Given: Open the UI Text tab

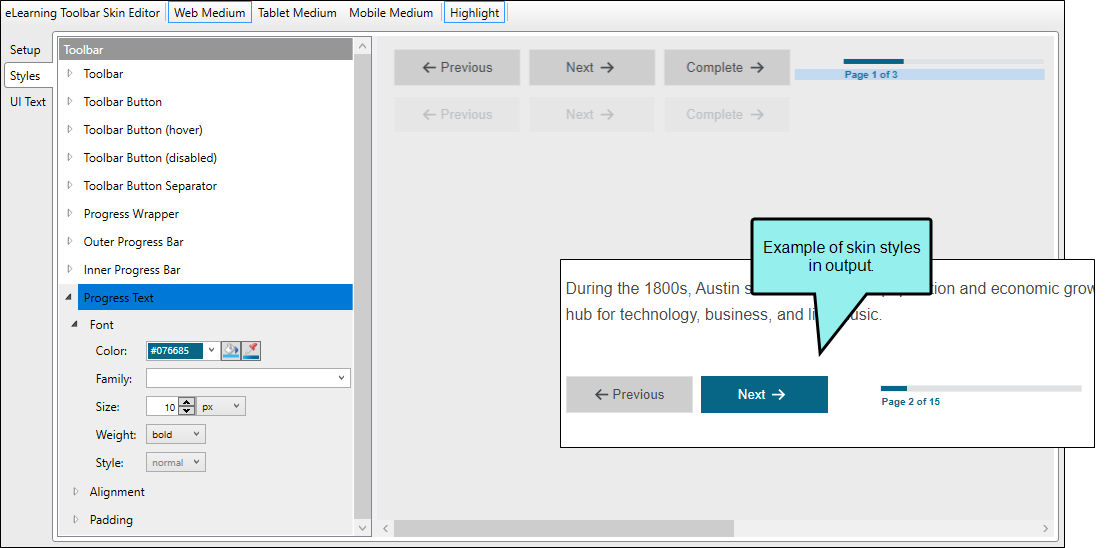Looking at the screenshot, I should coord(28,102).
